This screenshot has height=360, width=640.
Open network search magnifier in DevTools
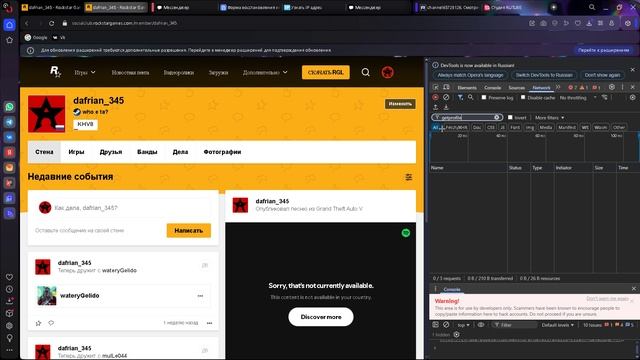coord(471,98)
